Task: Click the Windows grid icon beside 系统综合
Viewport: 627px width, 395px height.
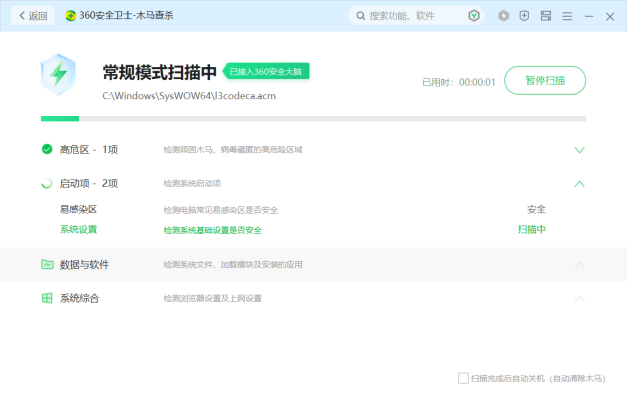Action: [x=47, y=298]
